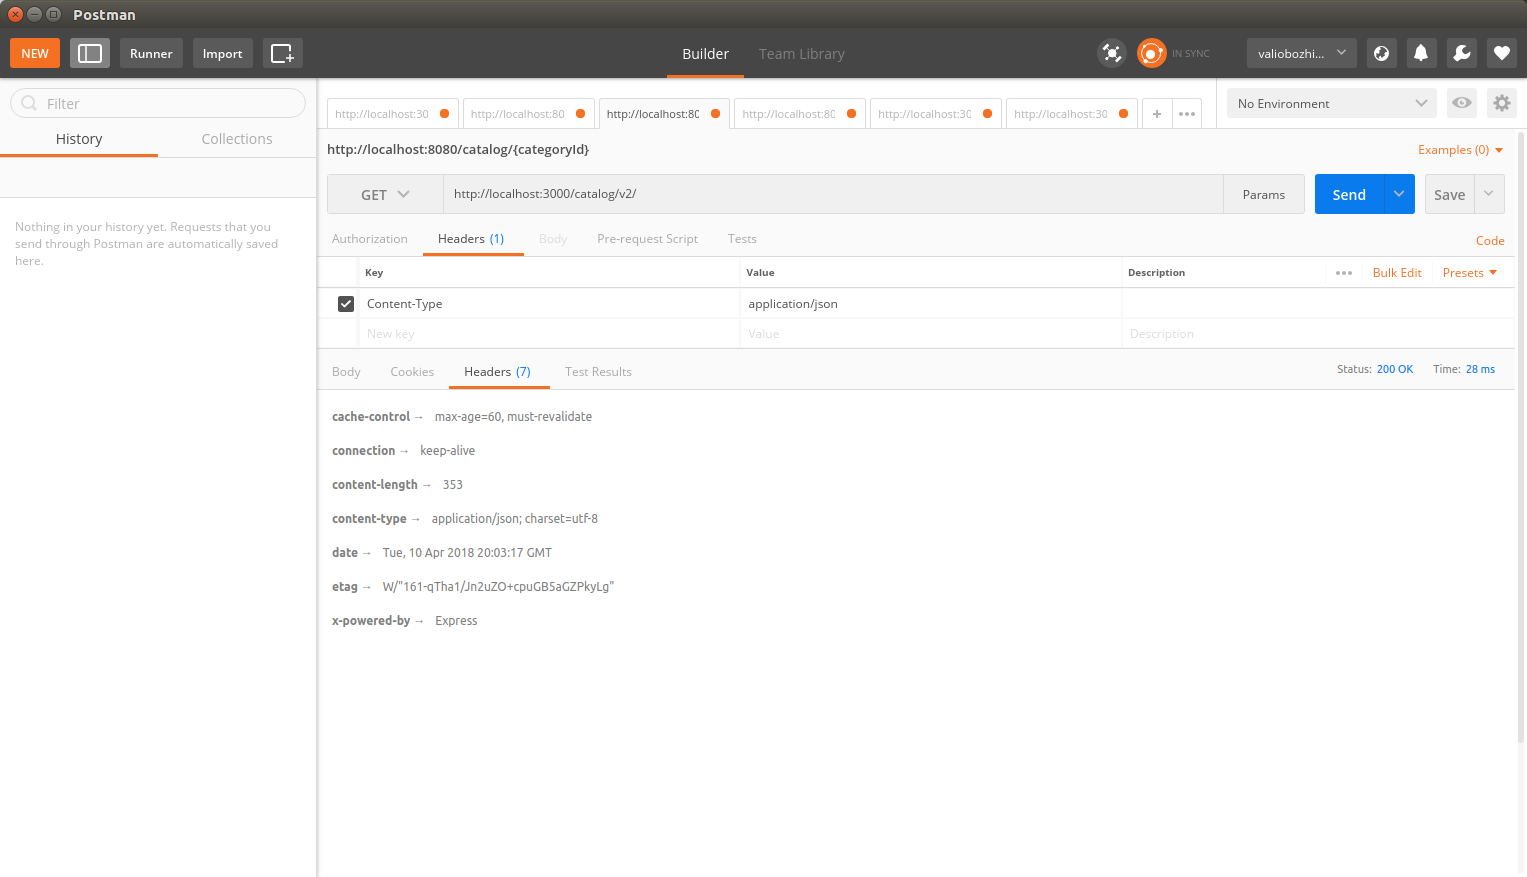Add a new request tab with the plus icon

click(x=1157, y=114)
